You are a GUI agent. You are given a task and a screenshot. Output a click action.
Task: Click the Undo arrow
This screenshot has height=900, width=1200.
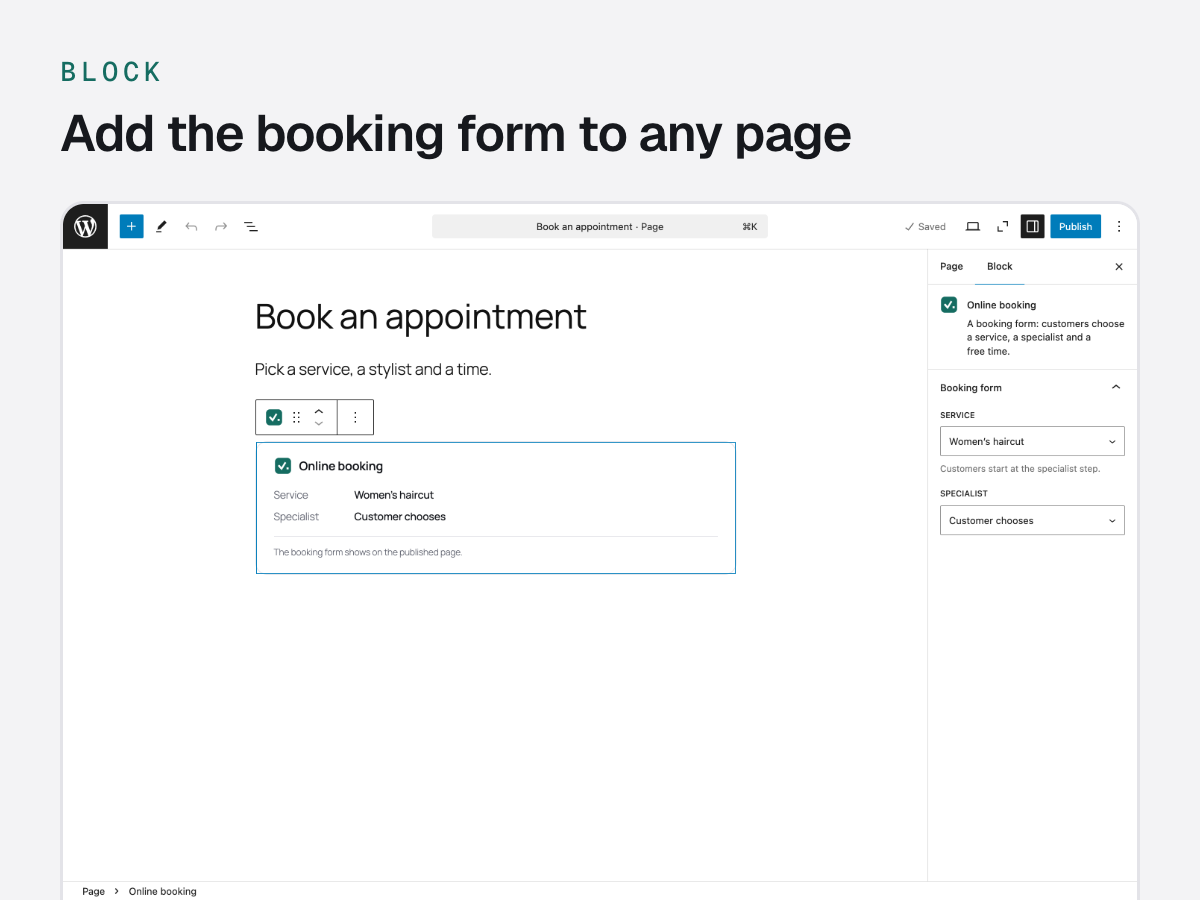pyautogui.click(x=191, y=227)
